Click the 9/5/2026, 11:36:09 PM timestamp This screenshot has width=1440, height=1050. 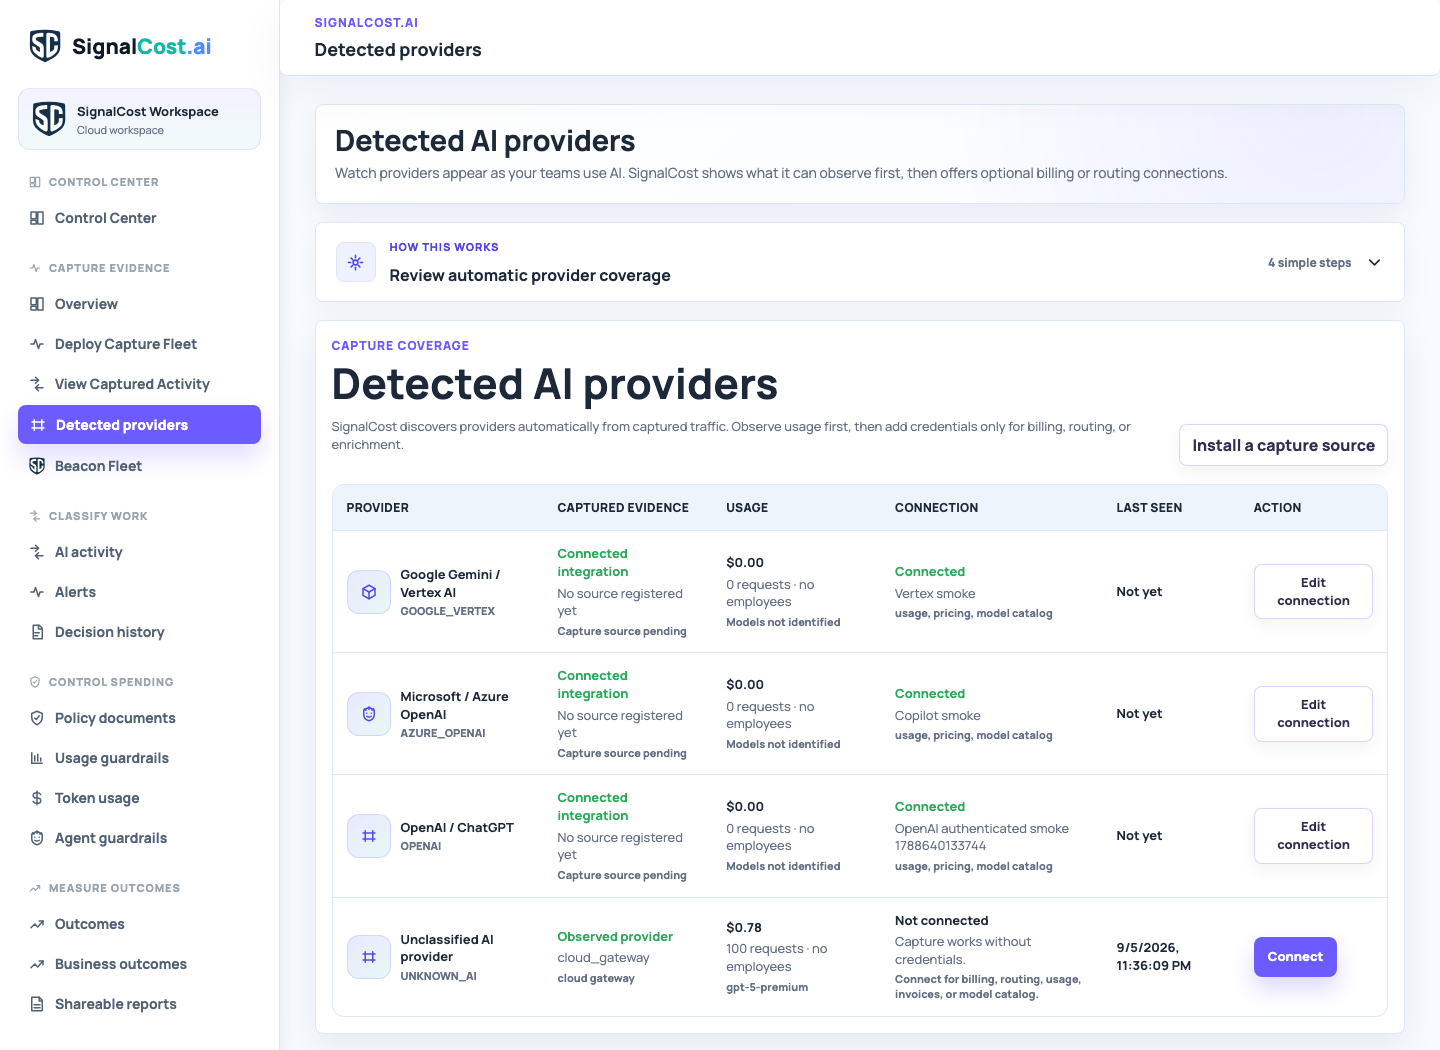(x=1154, y=957)
